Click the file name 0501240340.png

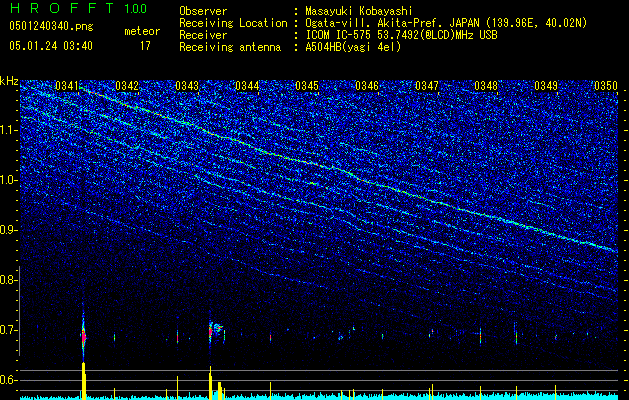tap(51, 26)
